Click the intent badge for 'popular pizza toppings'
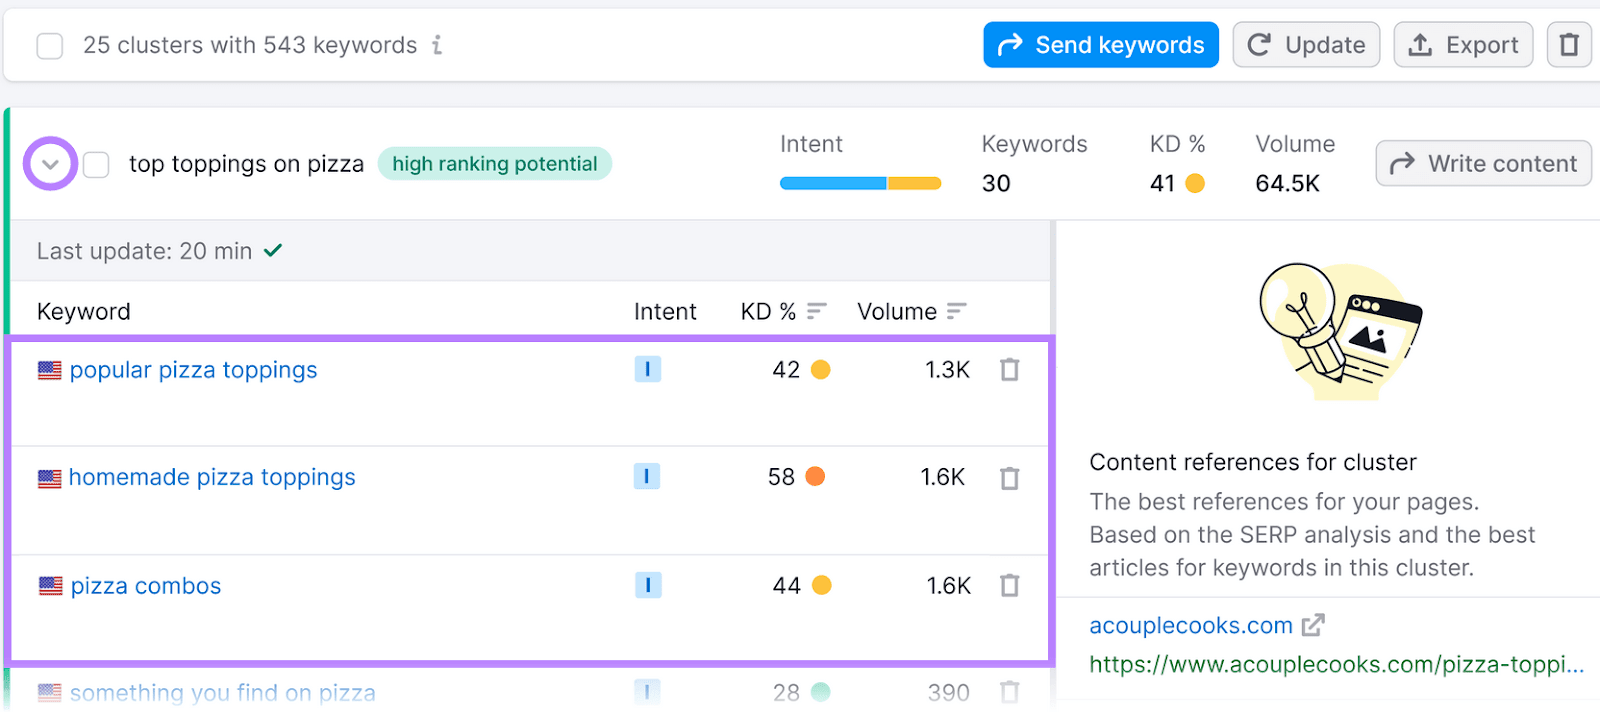The height and width of the screenshot is (713, 1600). (x=647, y=370)
